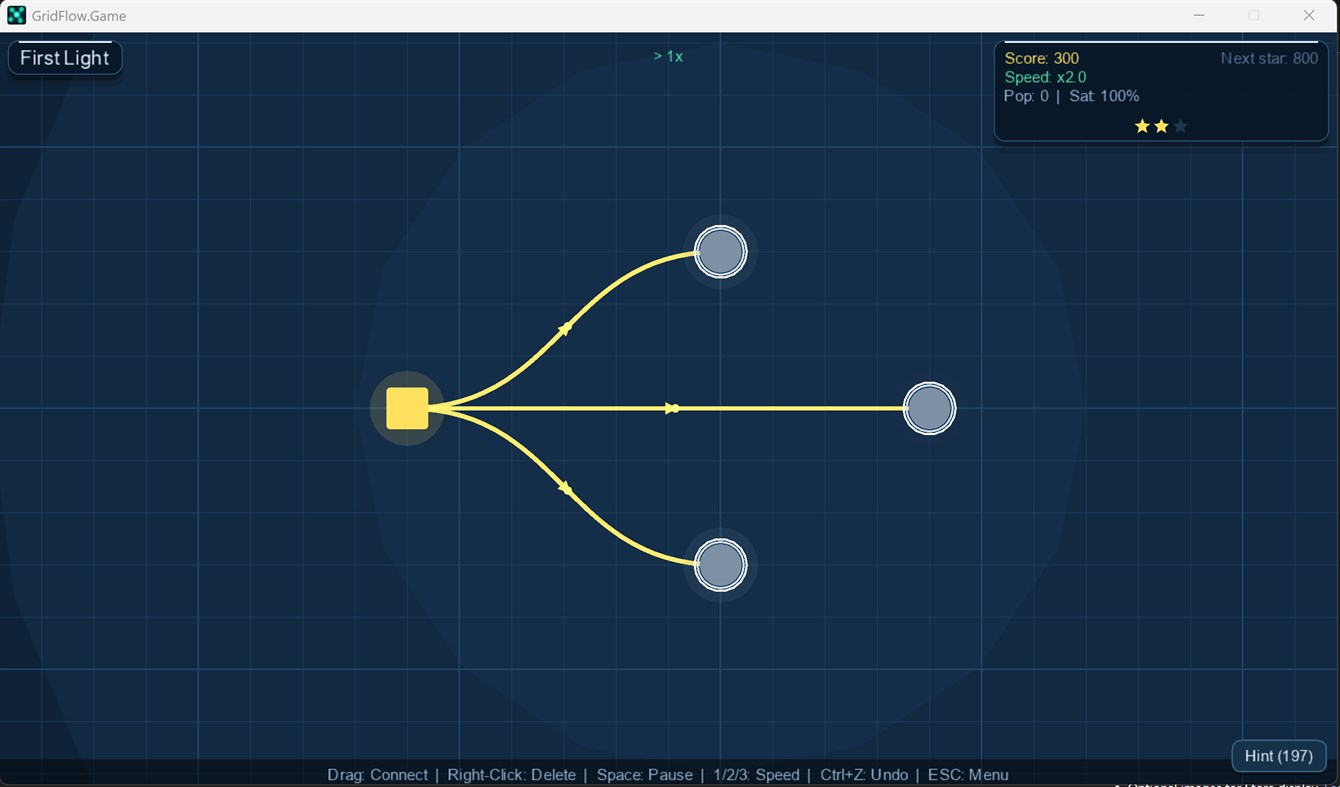Select the '1/2/3: Speed' control
The image size is (1340, 787).
coord(756,774)
